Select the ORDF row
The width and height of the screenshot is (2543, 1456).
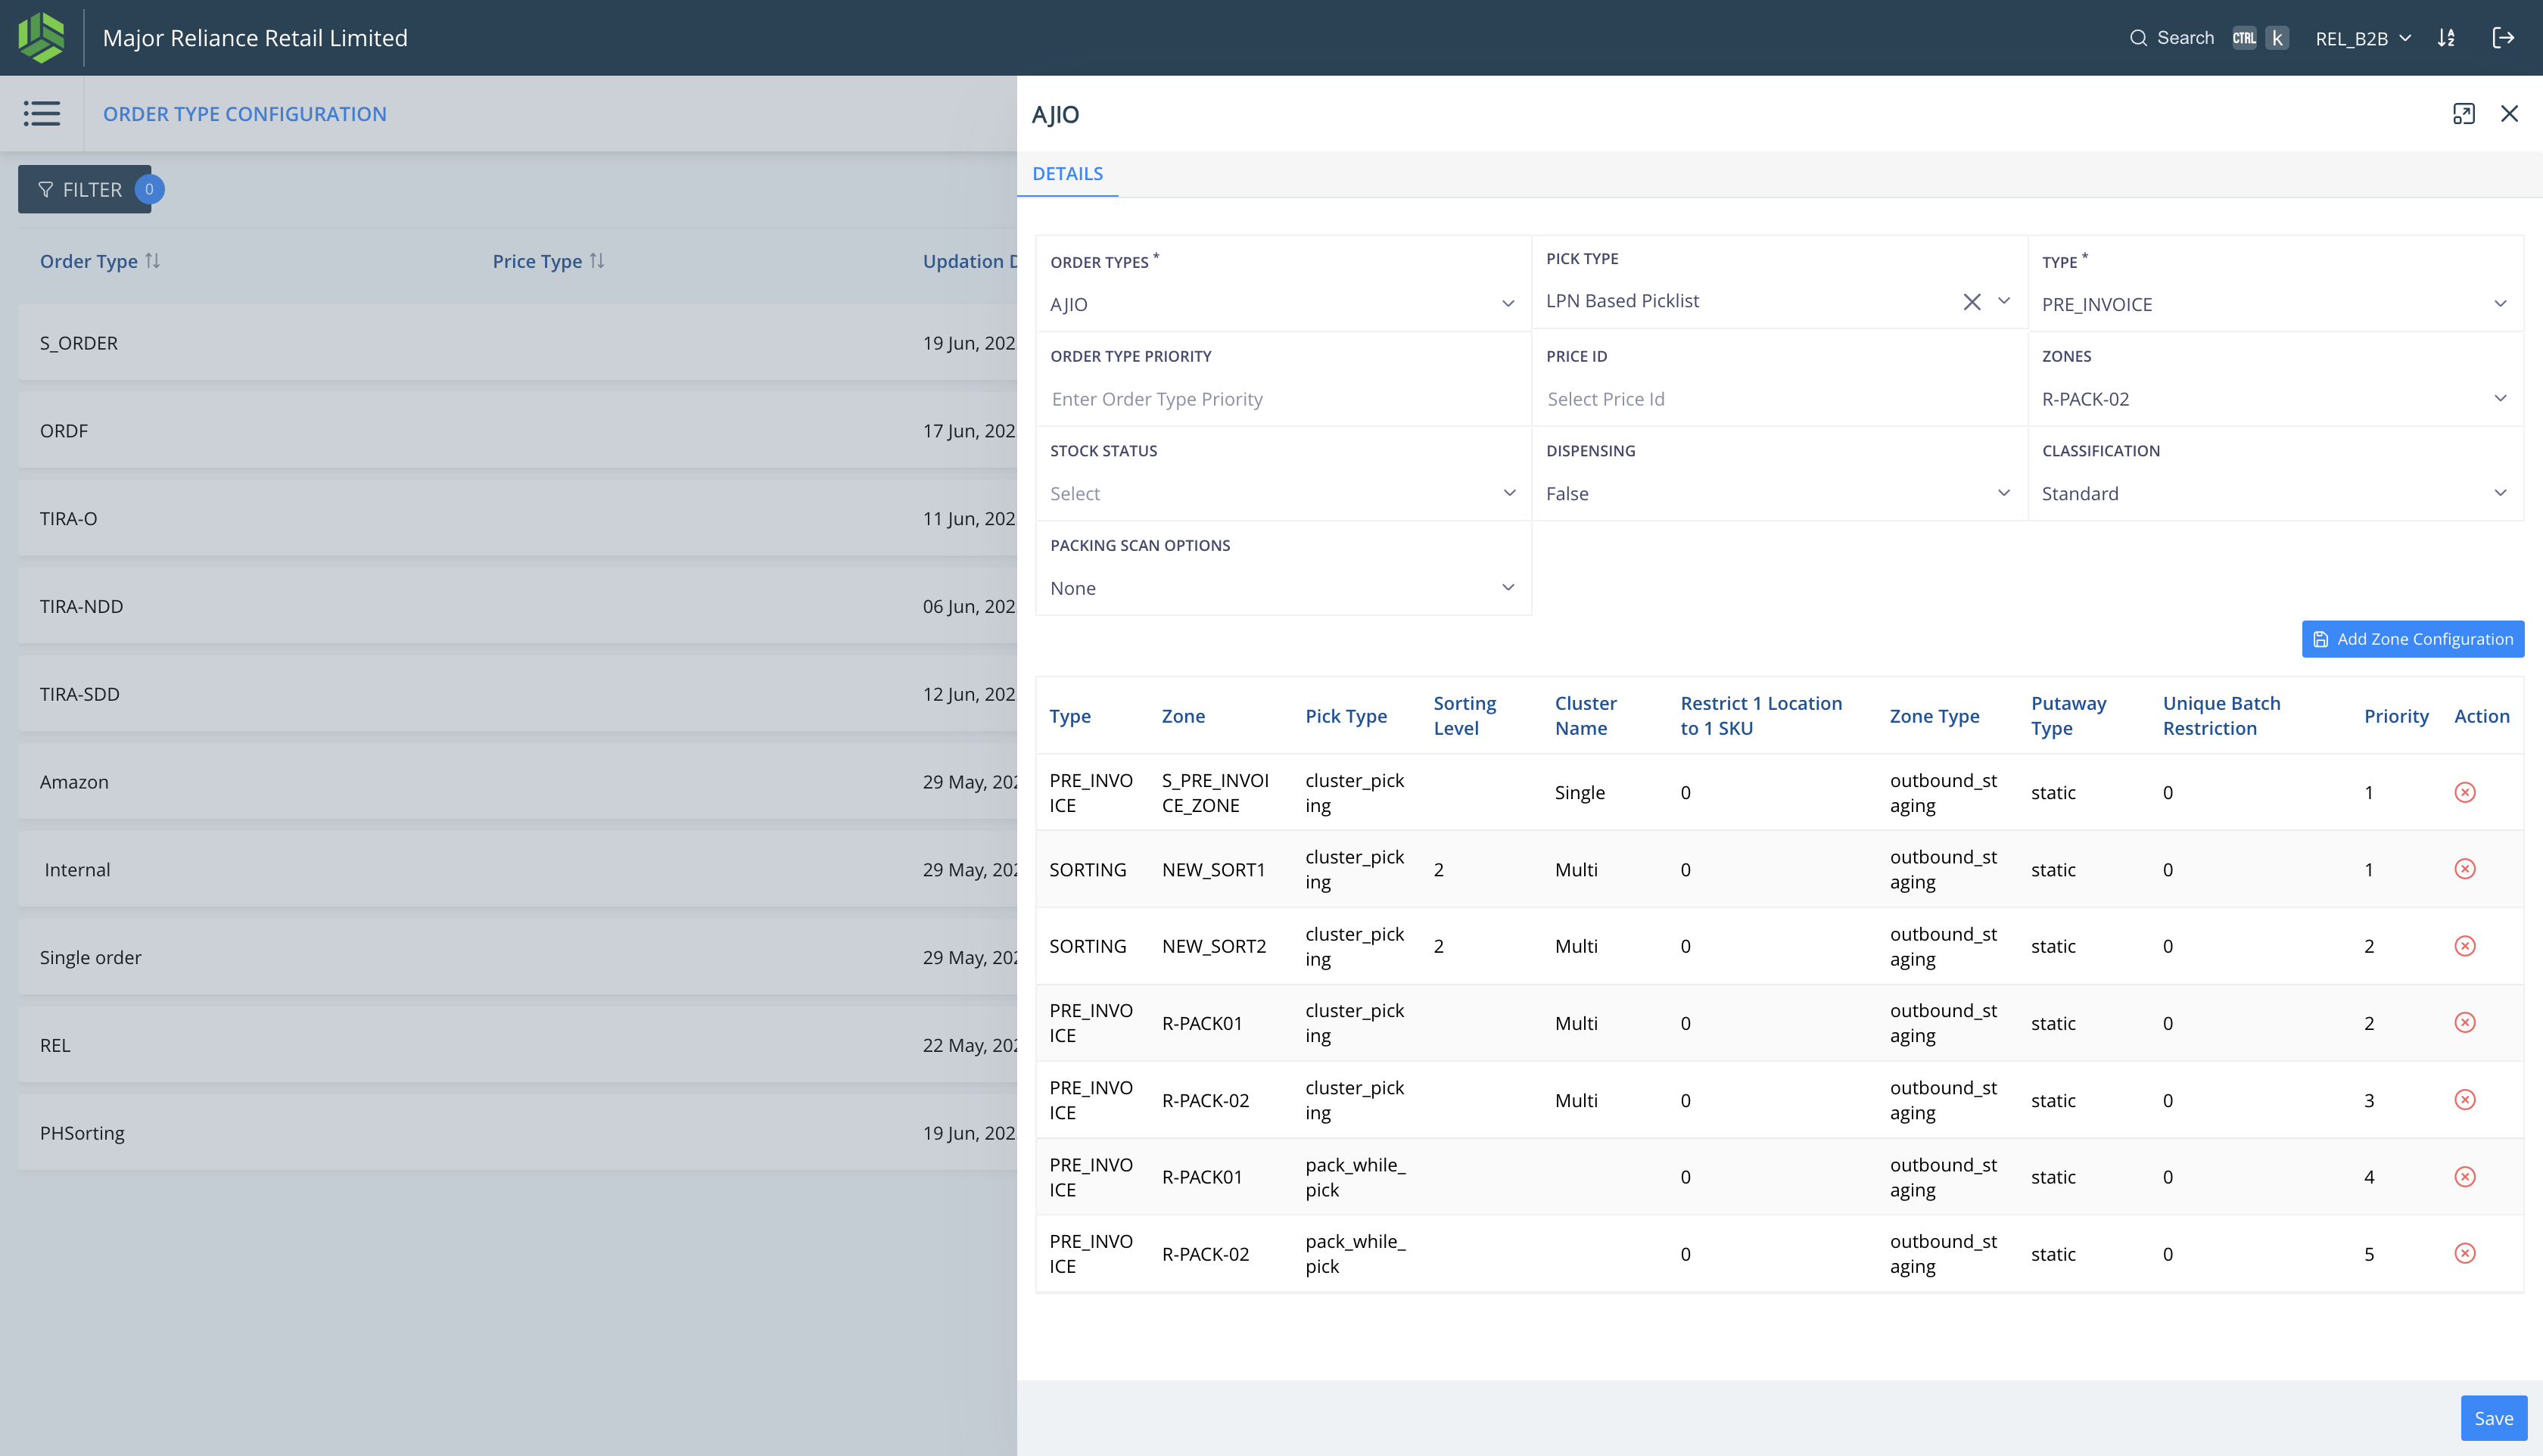[x=517, y=431]
